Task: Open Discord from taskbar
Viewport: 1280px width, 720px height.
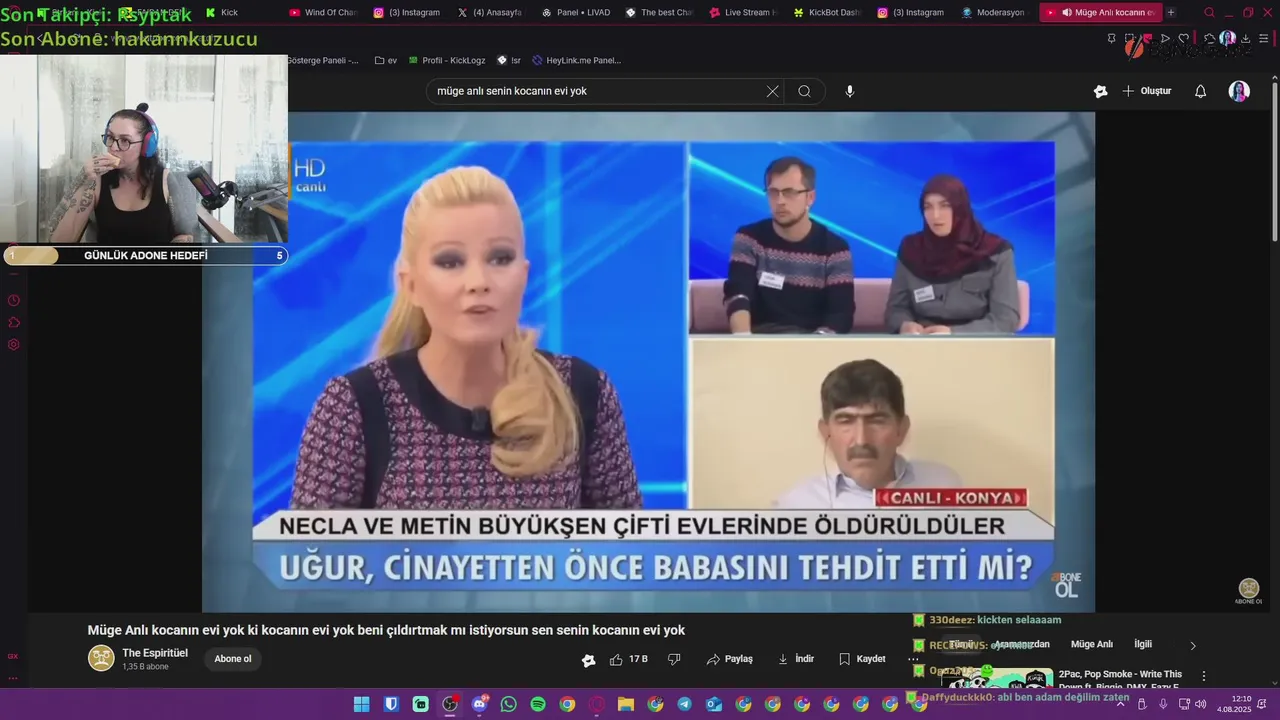Action: (480, 704)
